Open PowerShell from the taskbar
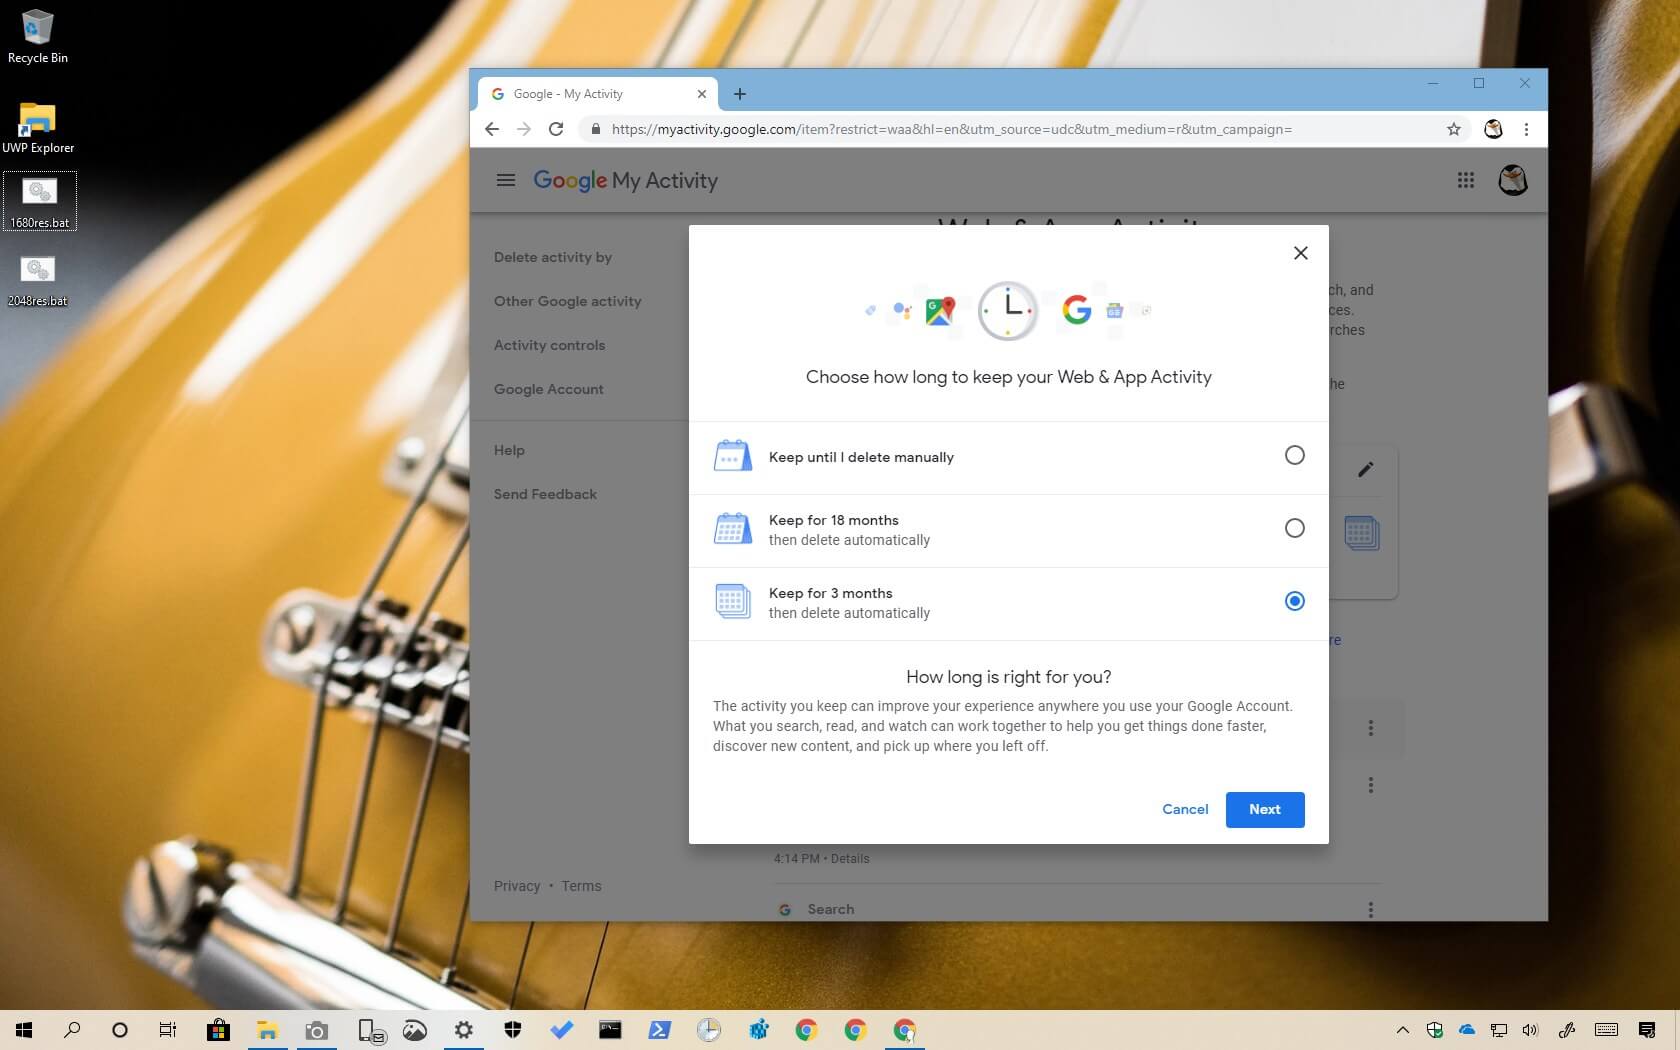1680x1050 pixels. 659,1029
